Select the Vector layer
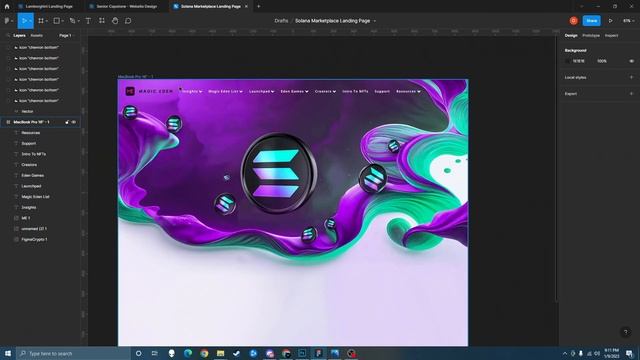The image size is (640, 360). tap(27, 111)
